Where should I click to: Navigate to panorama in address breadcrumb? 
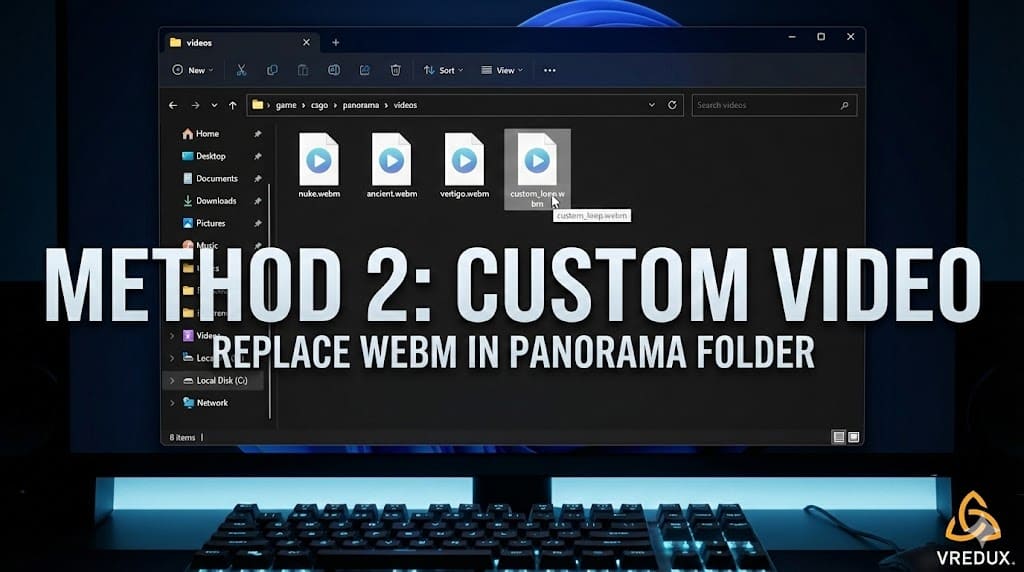(360, 105)
